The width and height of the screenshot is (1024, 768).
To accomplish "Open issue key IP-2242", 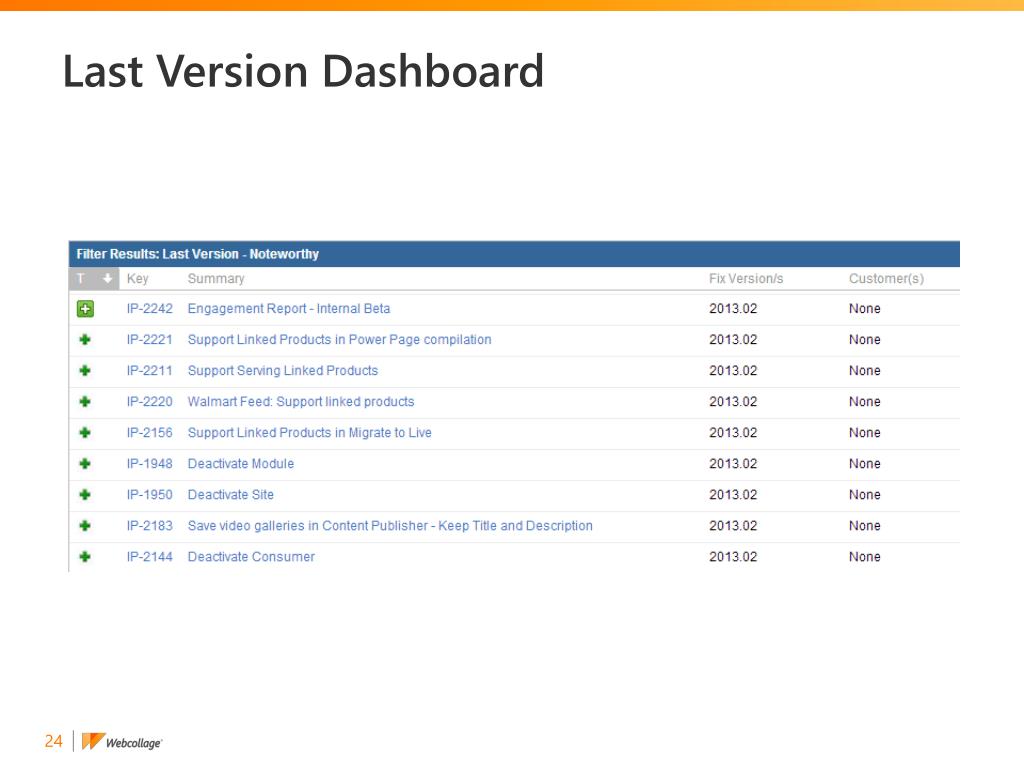I will coord(150,308).
